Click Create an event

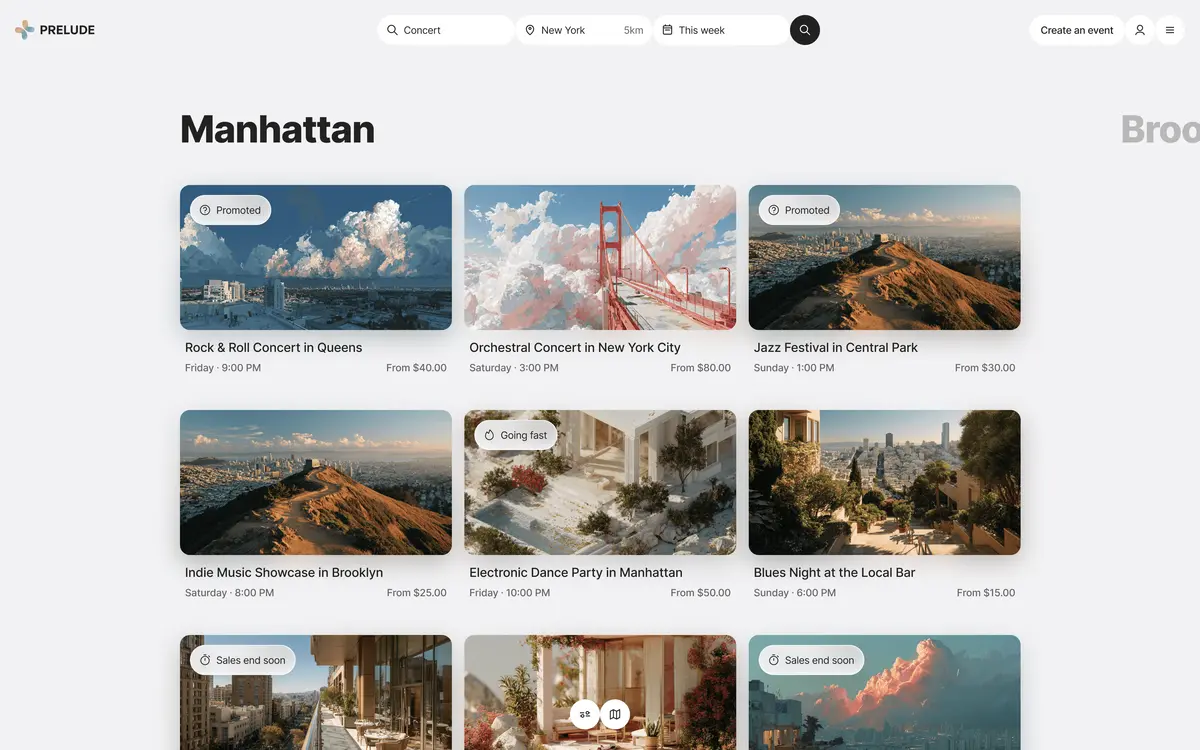click(x=1075, y=28)
